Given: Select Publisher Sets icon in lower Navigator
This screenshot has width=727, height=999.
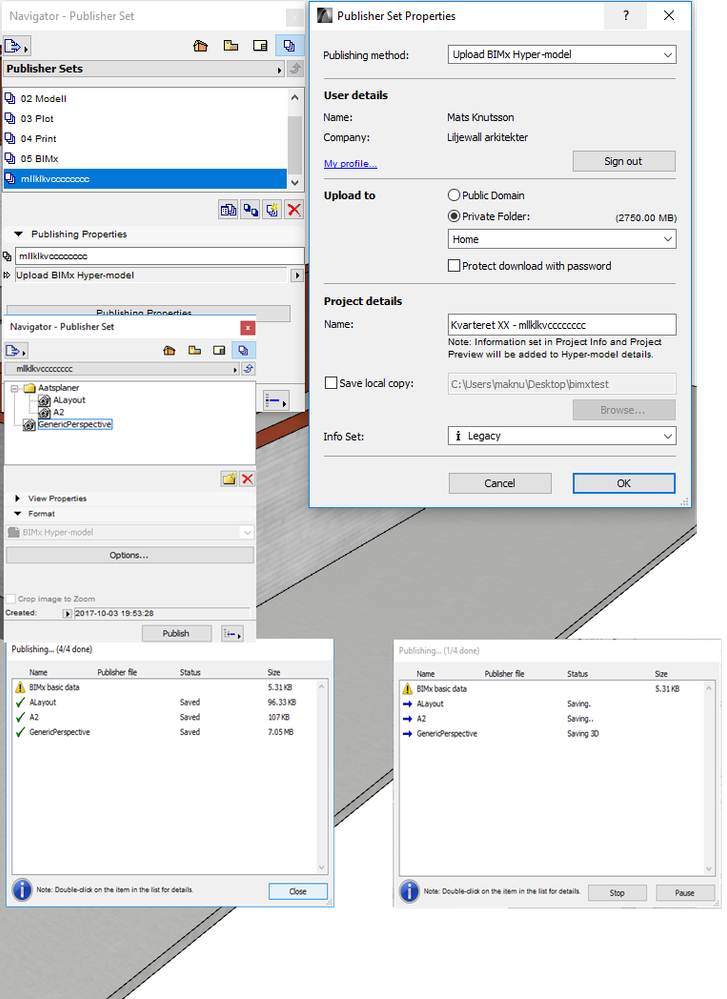Looking at the screenshot, I should coord(243,350).
